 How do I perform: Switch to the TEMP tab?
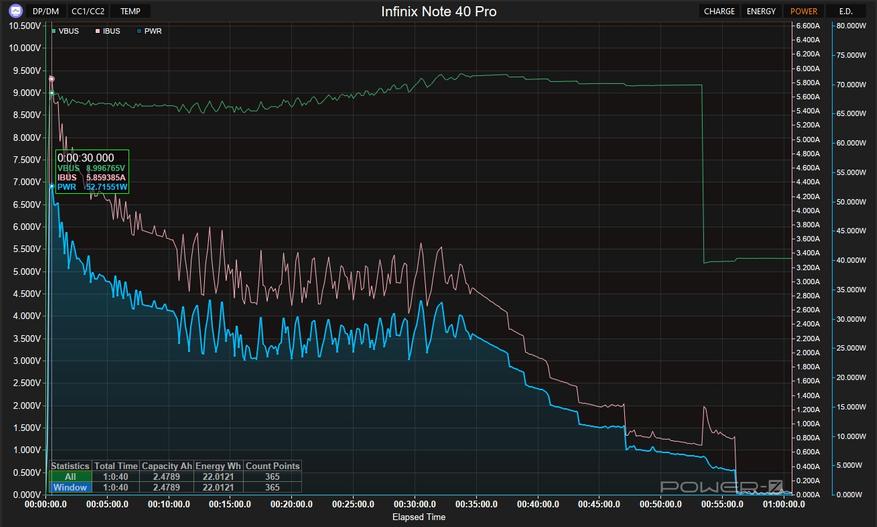[x=130, y=11]
